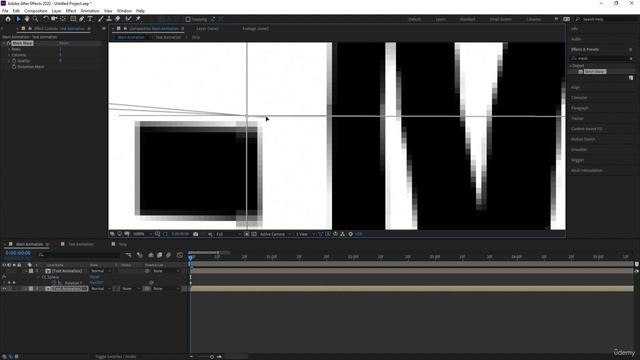
Task: Select the Selection arrow tool
Action: (18, 19)
